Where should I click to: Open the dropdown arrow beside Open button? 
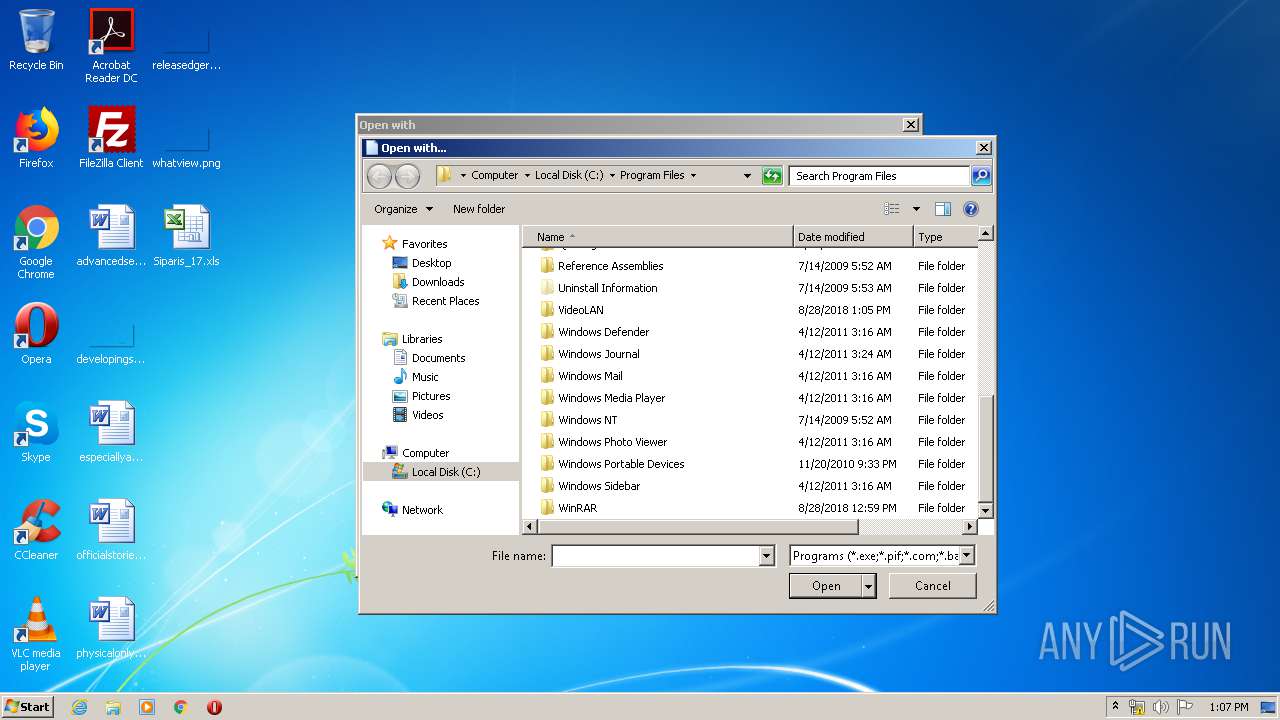tap(868, 586)
